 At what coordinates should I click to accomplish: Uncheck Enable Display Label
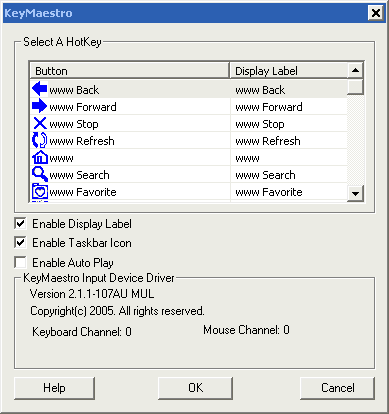point(20,223)
